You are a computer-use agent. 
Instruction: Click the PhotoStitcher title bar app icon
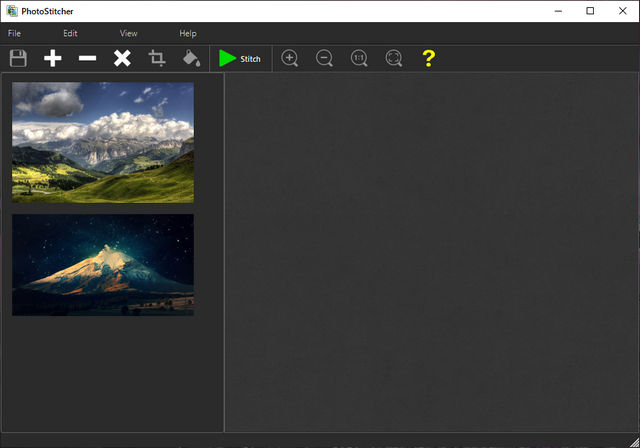coord(11,10)
